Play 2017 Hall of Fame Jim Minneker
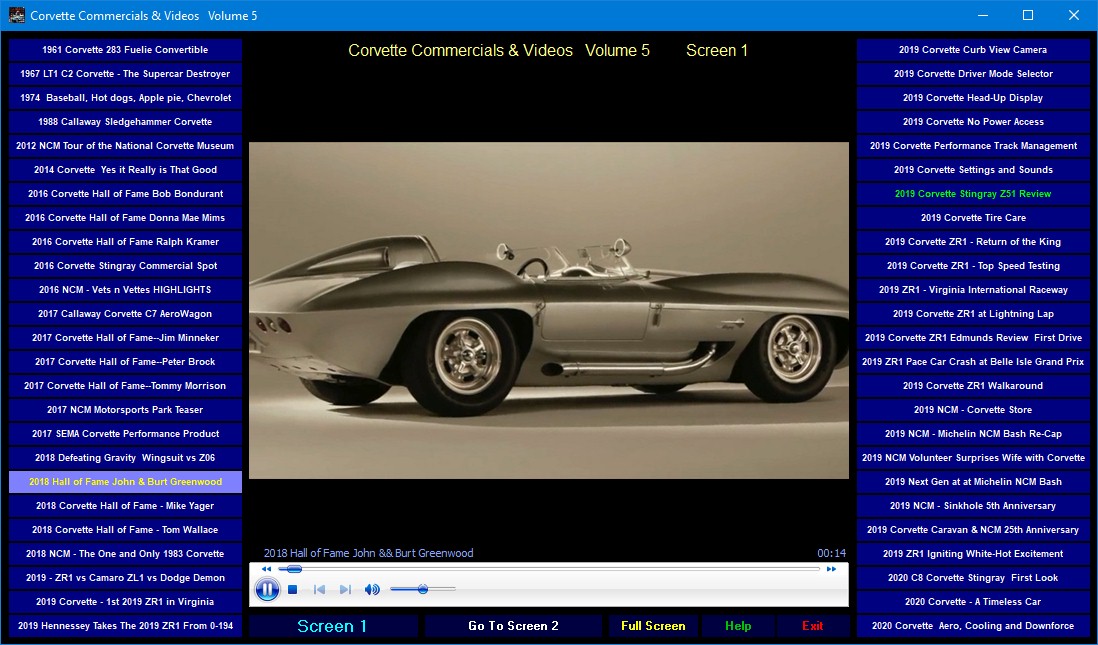 coord(125,338)
